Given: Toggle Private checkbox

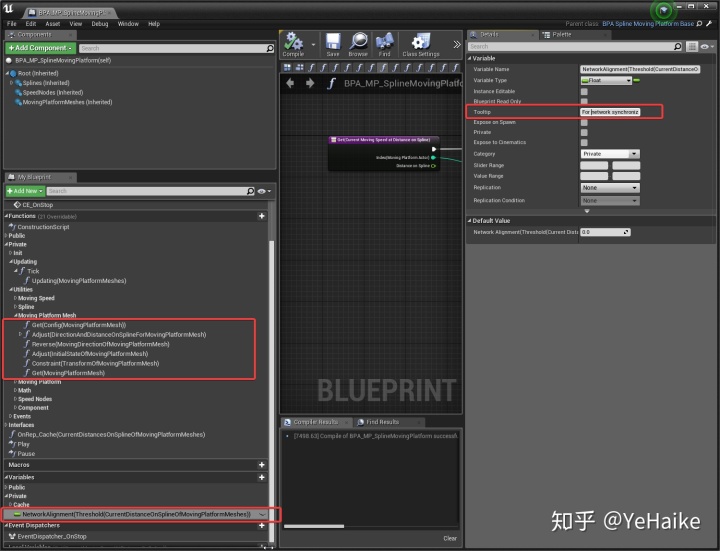Looking at the screenshot, I should (584, 132).
